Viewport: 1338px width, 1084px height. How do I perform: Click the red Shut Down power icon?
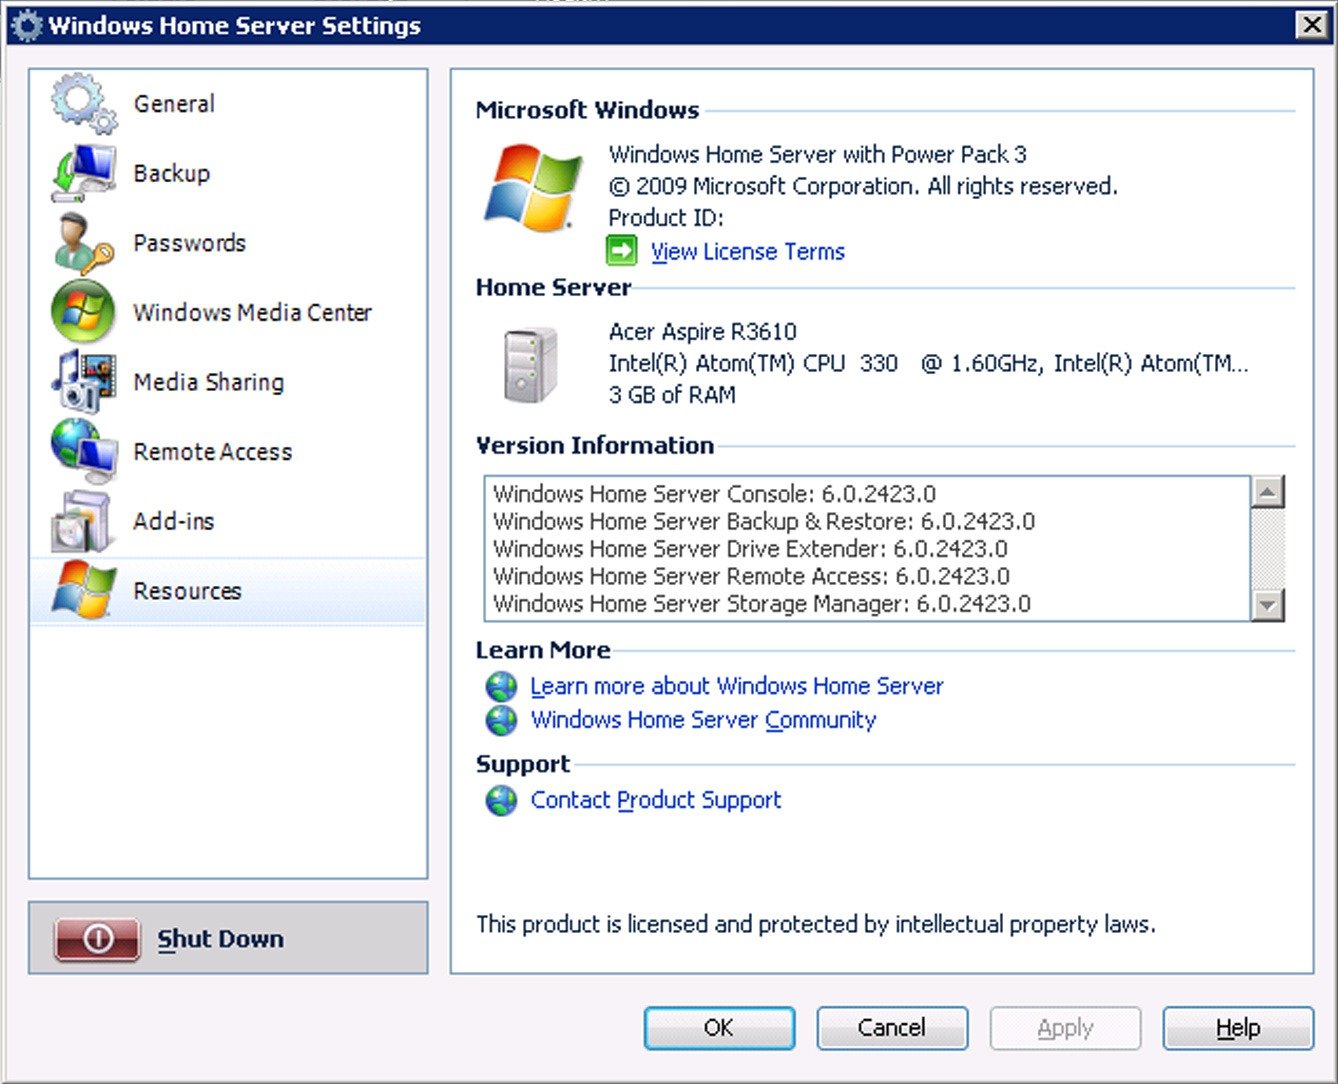(97, 938)
